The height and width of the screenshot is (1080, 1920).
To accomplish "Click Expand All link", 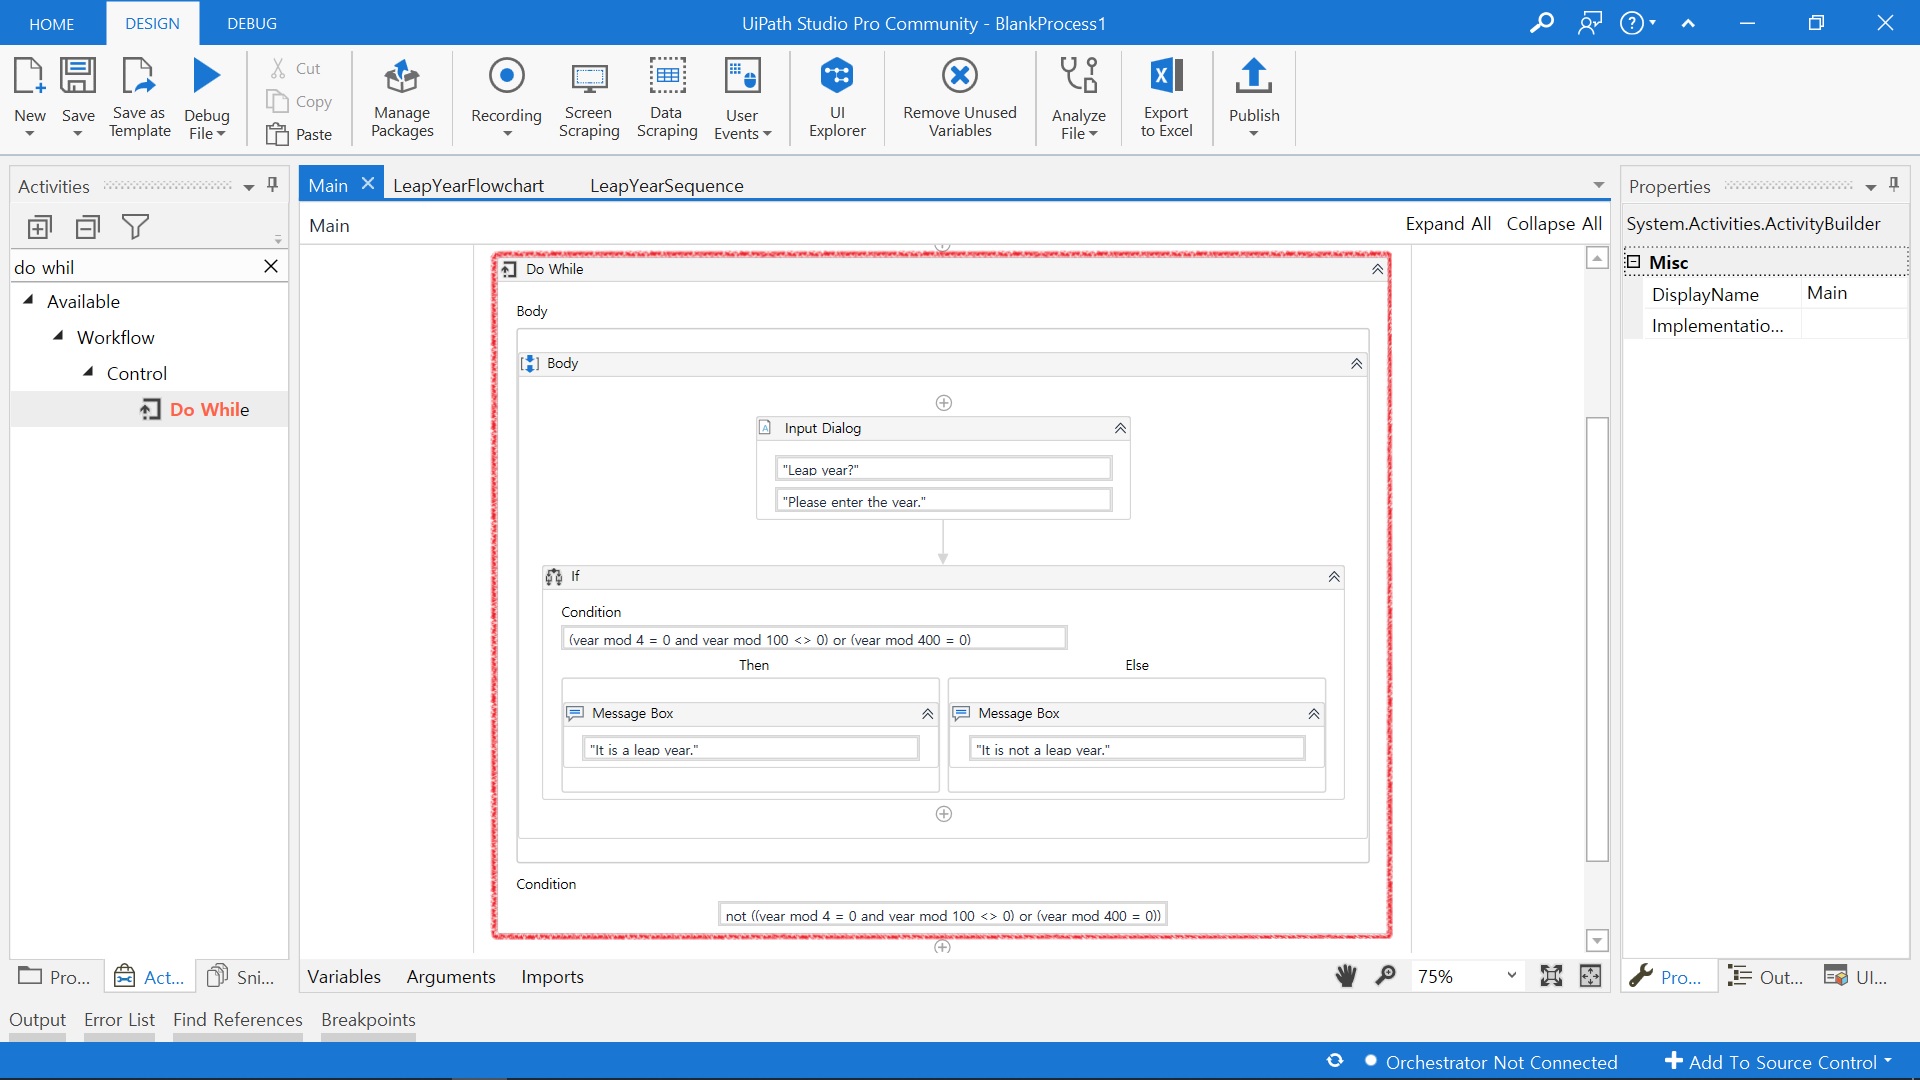I will point(1447,224).
